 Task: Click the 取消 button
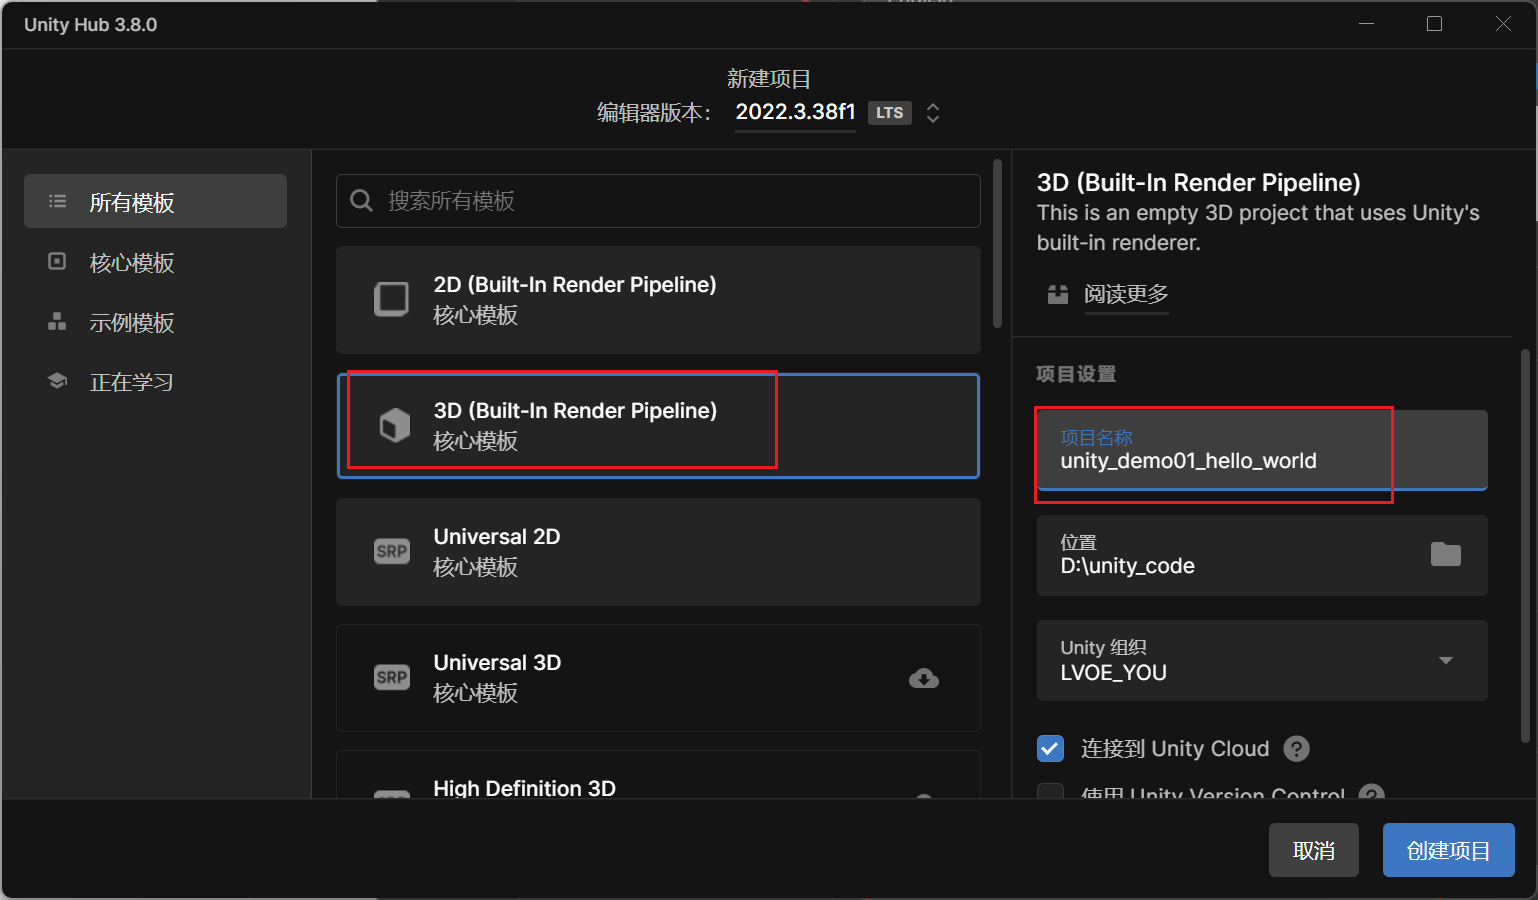(x=1314, y=850)
